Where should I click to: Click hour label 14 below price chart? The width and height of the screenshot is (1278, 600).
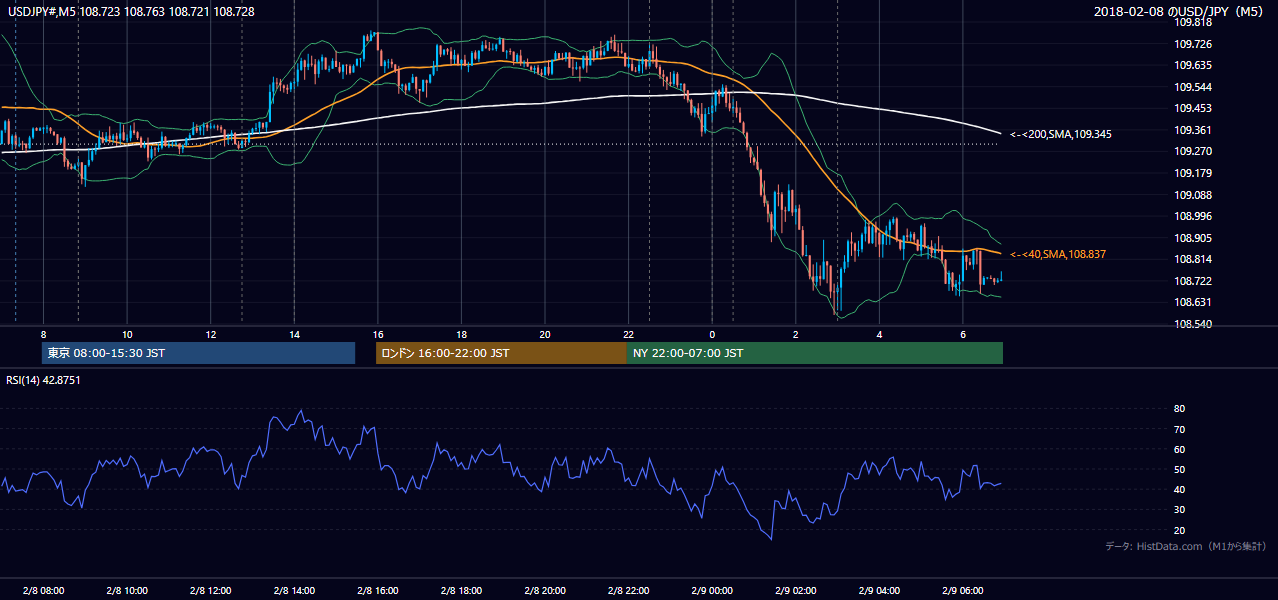pos(294,334)
